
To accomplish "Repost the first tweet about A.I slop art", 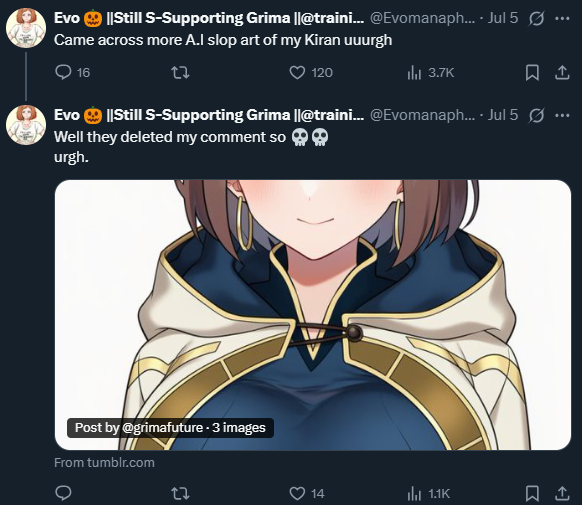I will (180, 72).
